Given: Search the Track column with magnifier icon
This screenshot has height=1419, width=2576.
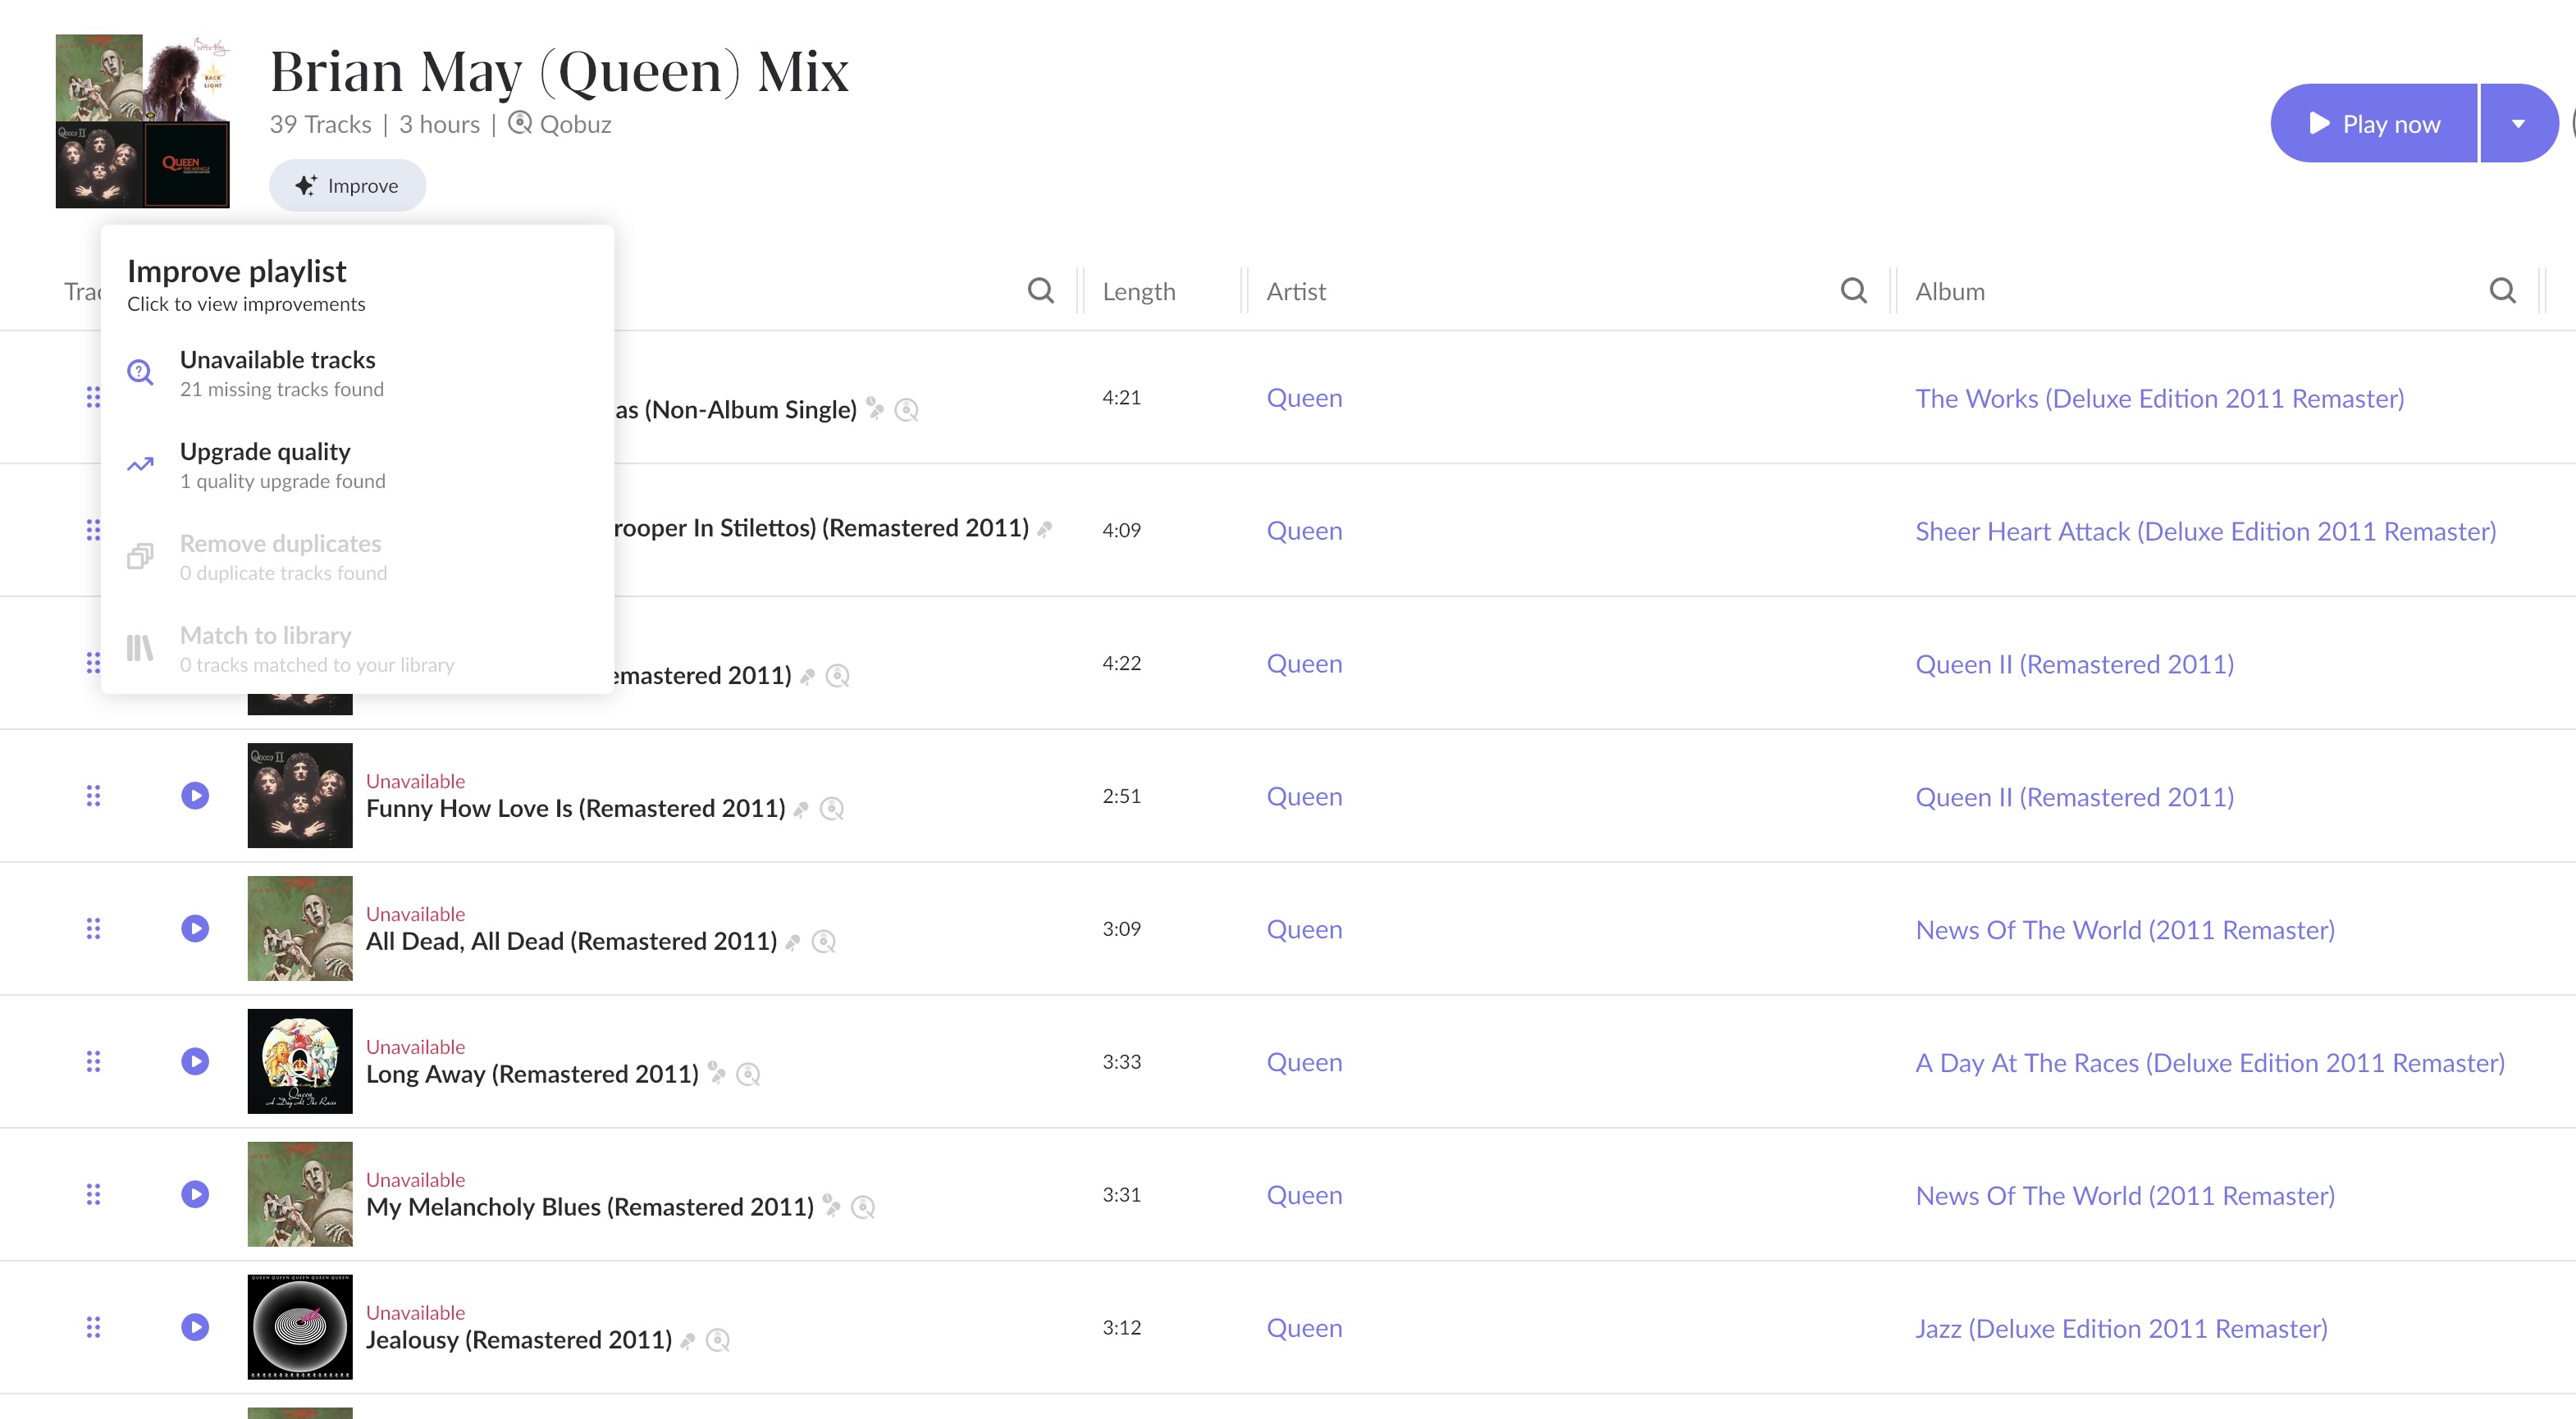Looking at the screenshot, I should point(1041,291).
